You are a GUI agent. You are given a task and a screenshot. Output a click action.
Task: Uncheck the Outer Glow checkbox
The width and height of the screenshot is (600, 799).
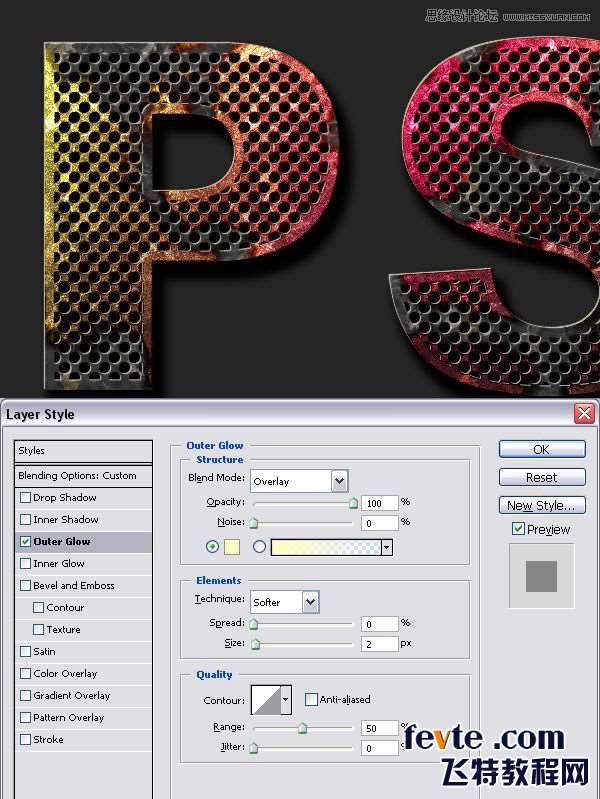(x=25, y=541)
